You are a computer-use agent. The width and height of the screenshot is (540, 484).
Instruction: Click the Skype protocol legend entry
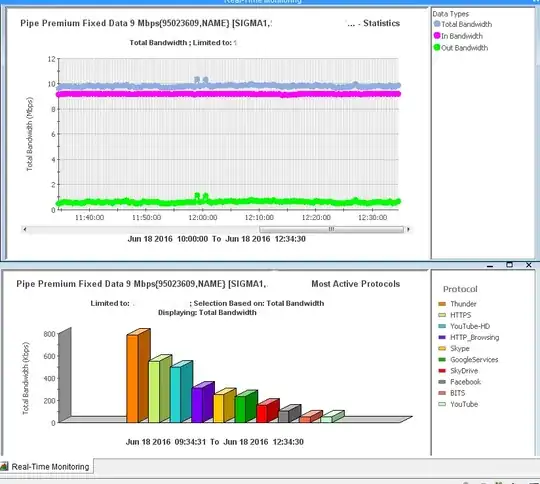tap(454, 348)
